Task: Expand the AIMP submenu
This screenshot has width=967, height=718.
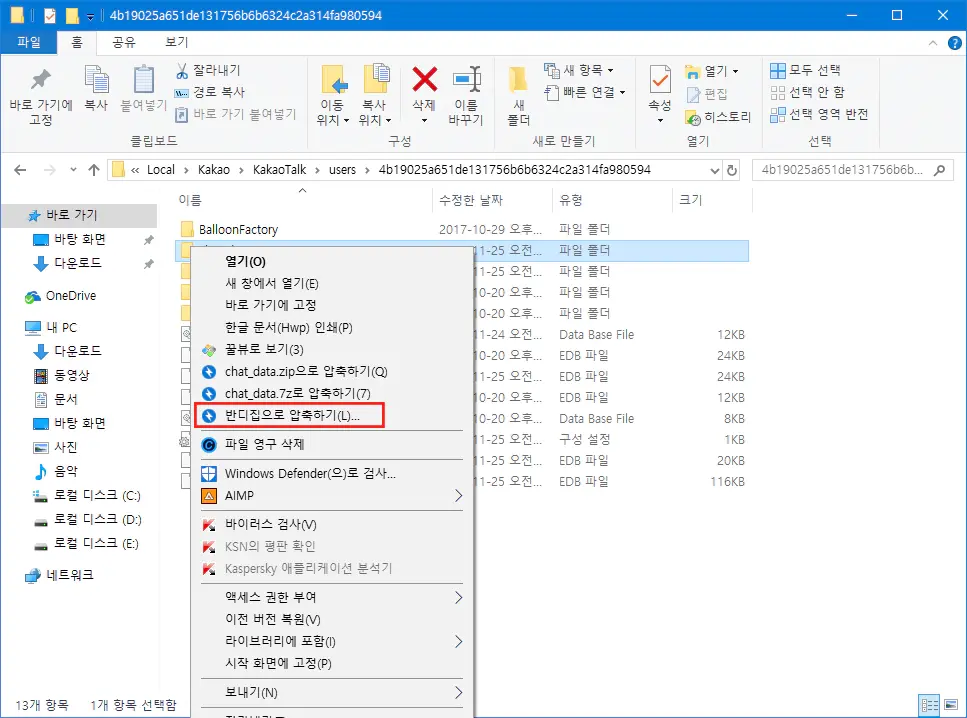Action: point(332,495)
